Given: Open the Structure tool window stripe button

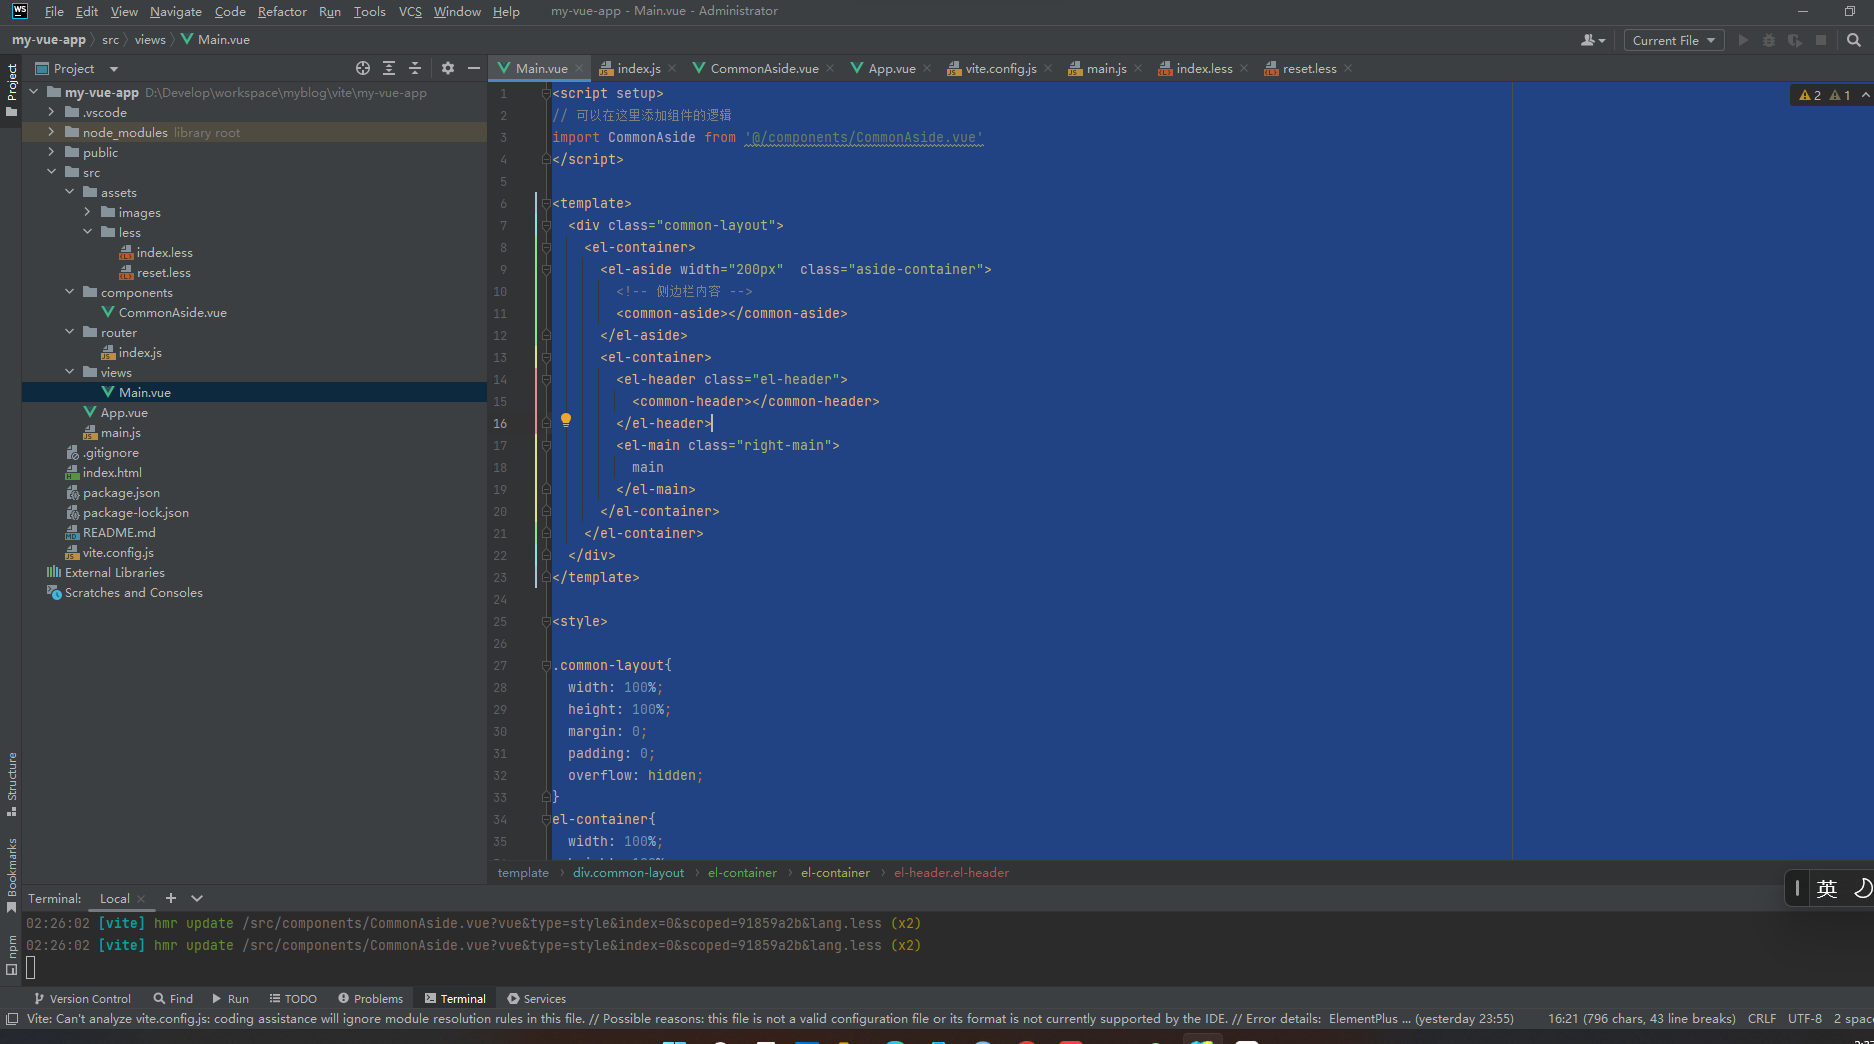Looking at the screenshot, I should tap(11, 784).
